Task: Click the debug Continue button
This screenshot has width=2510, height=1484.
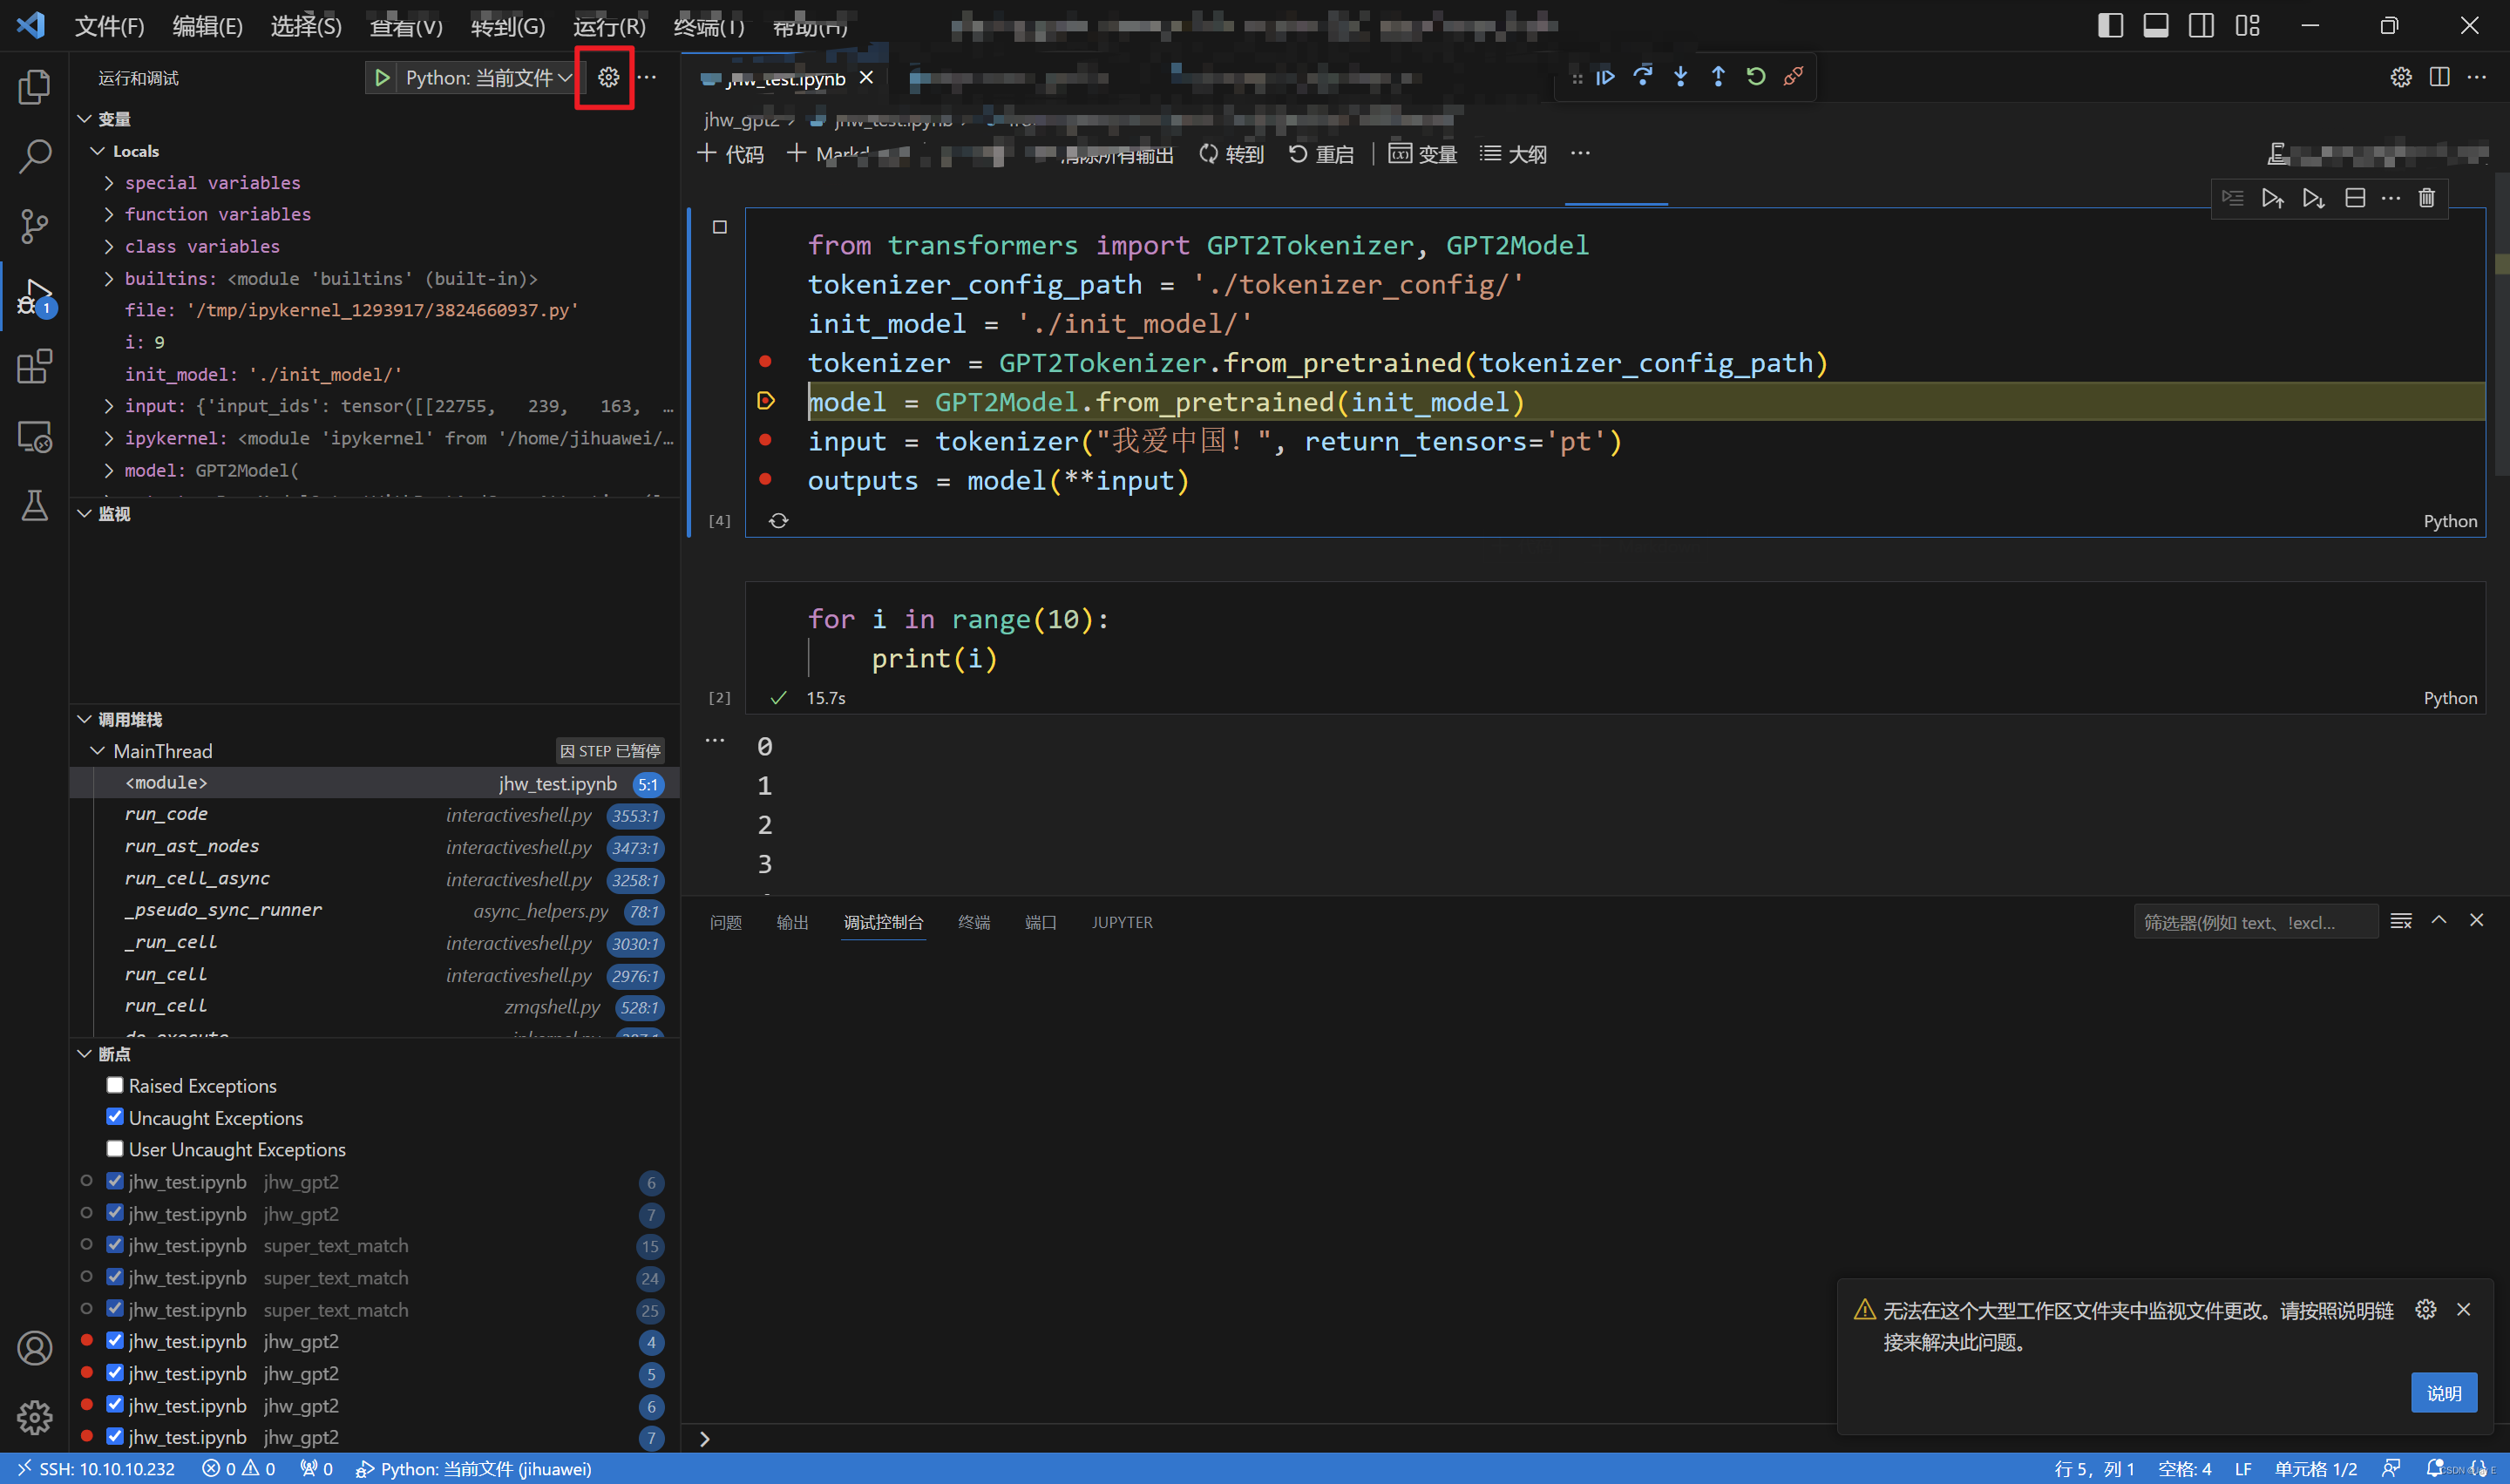Action: (1605, 77)
